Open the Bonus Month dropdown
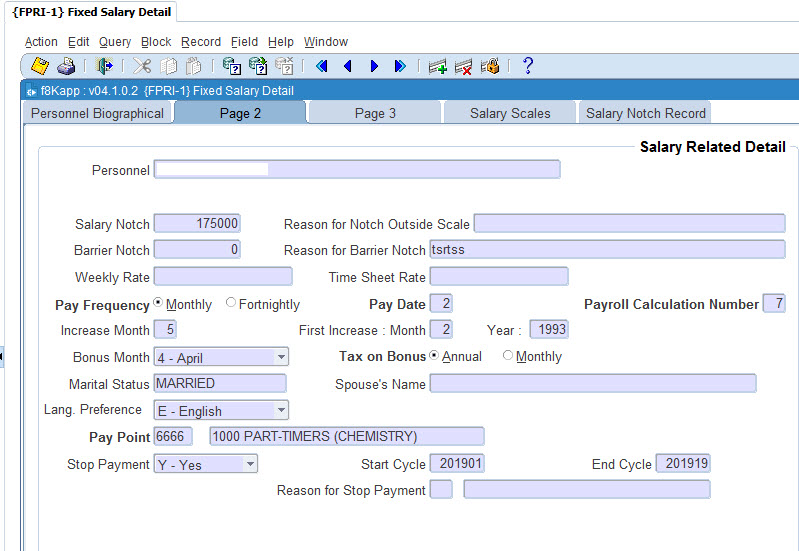The image size is (799, 551). [281, 357]
